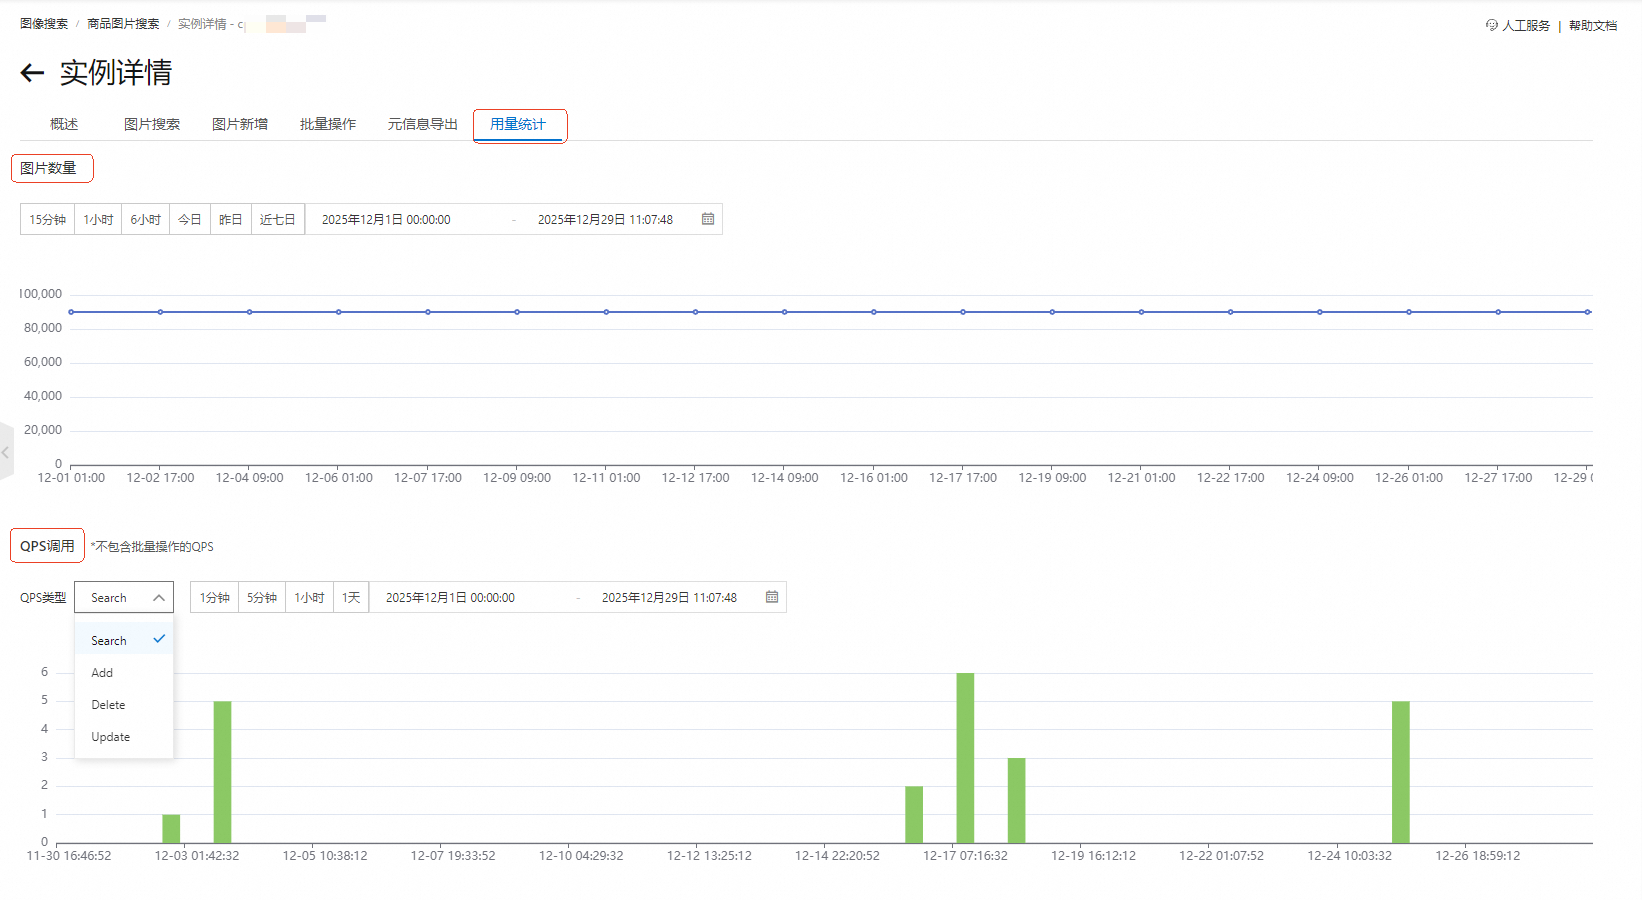The image size is (1642, 900).
Task: Choose the Search option in QPS类型 list
Action: tap(124, 640)
